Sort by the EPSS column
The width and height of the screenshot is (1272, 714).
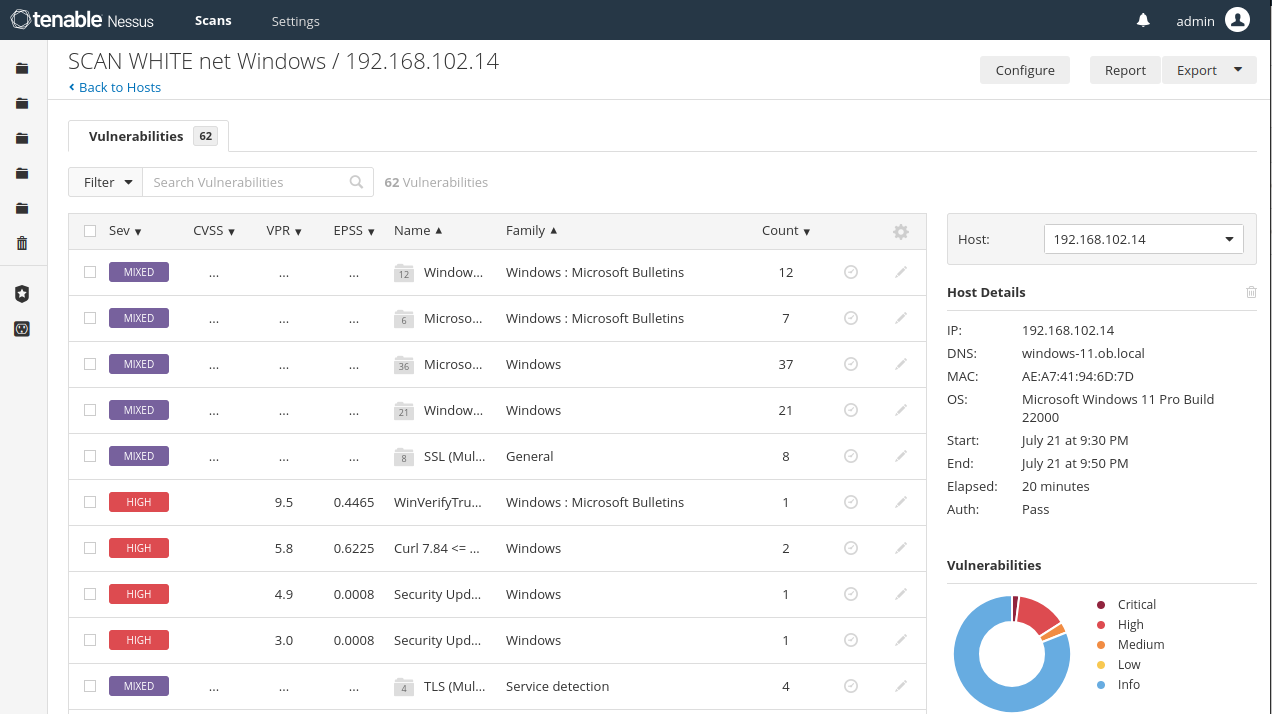pos(354,231)
